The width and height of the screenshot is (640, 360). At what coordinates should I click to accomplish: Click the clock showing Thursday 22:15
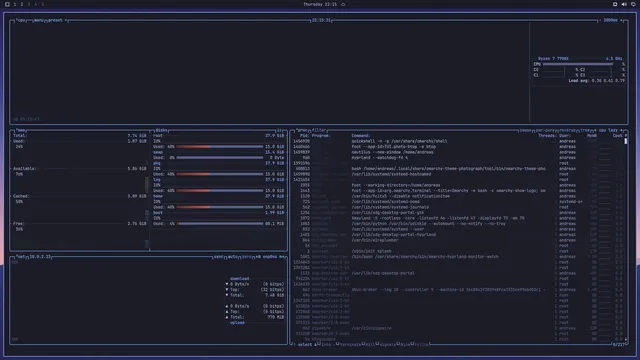320,4
